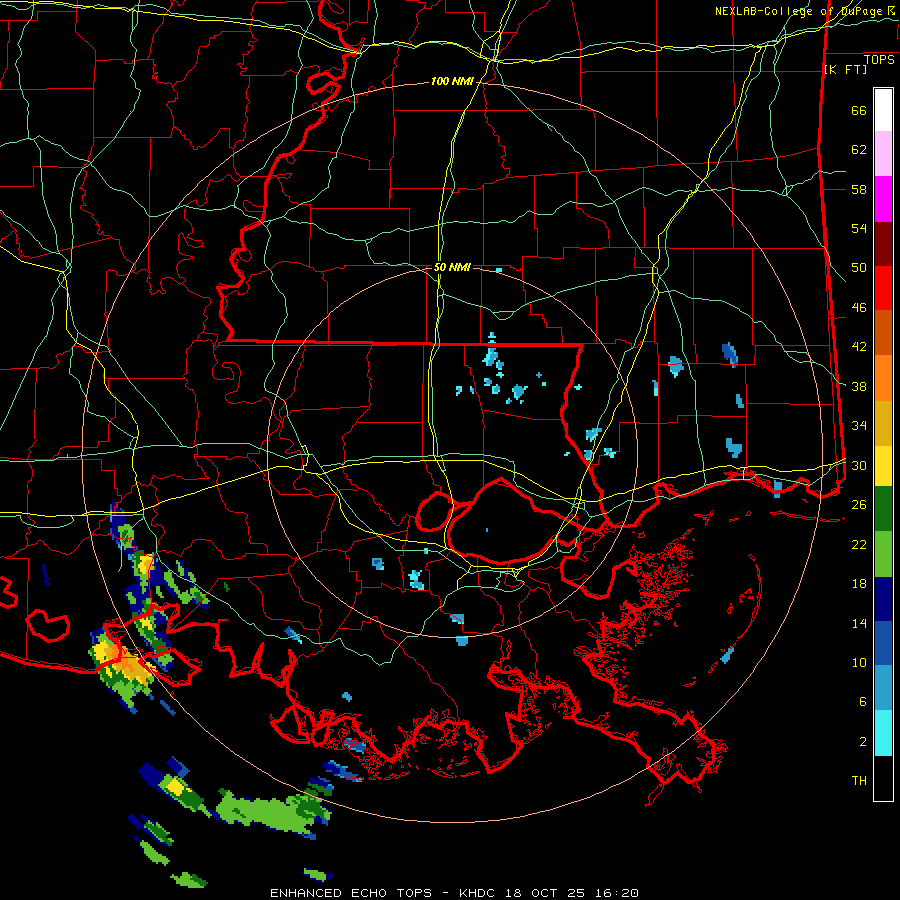Pick the light green legend segment

pyautogui.click(x=883, y=554)
